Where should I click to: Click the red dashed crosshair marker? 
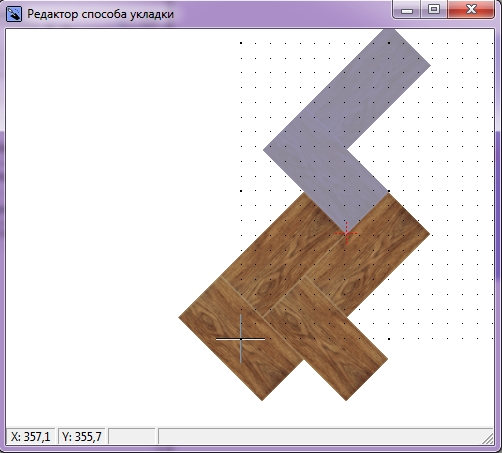(x=346, y=233)
